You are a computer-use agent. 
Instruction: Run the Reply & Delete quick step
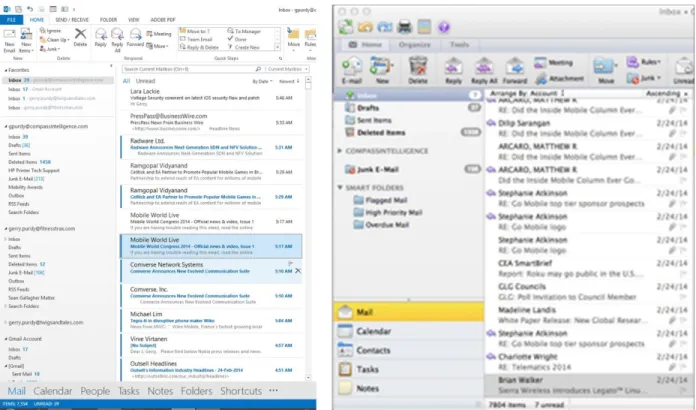[x=199, y=47]
